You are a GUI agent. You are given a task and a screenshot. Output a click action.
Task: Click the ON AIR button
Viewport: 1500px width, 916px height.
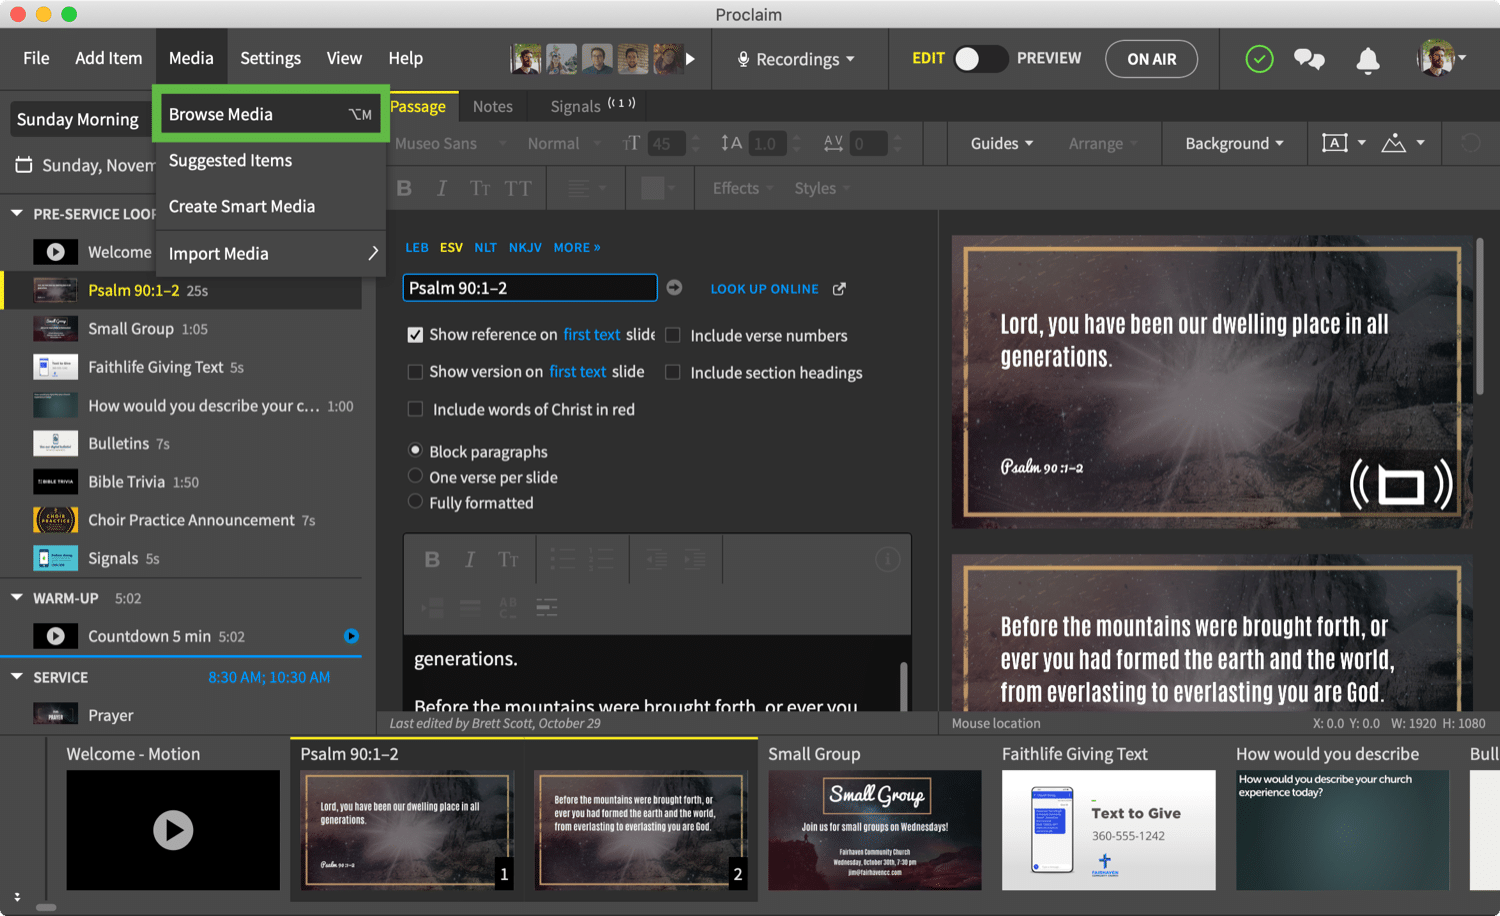(x=1151, y=59)
